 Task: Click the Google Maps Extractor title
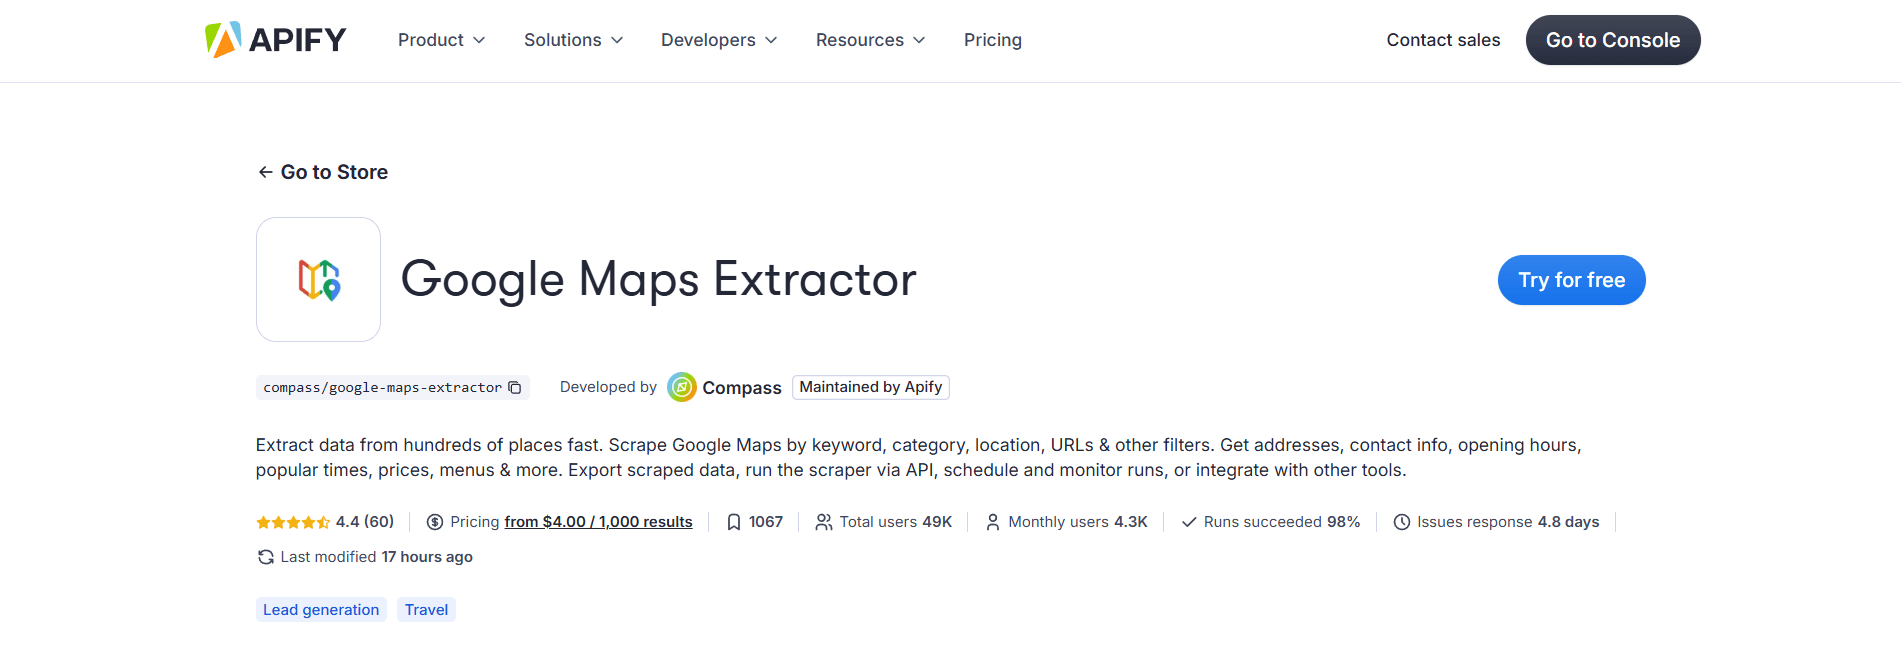tap(658, 279)
